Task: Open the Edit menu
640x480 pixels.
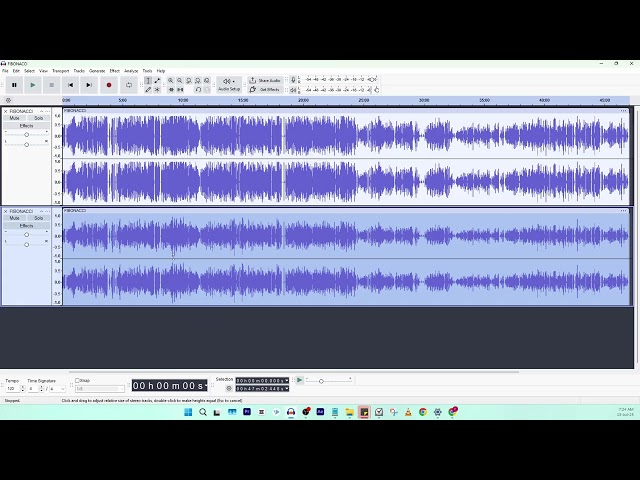Action: tap(16, 71)
